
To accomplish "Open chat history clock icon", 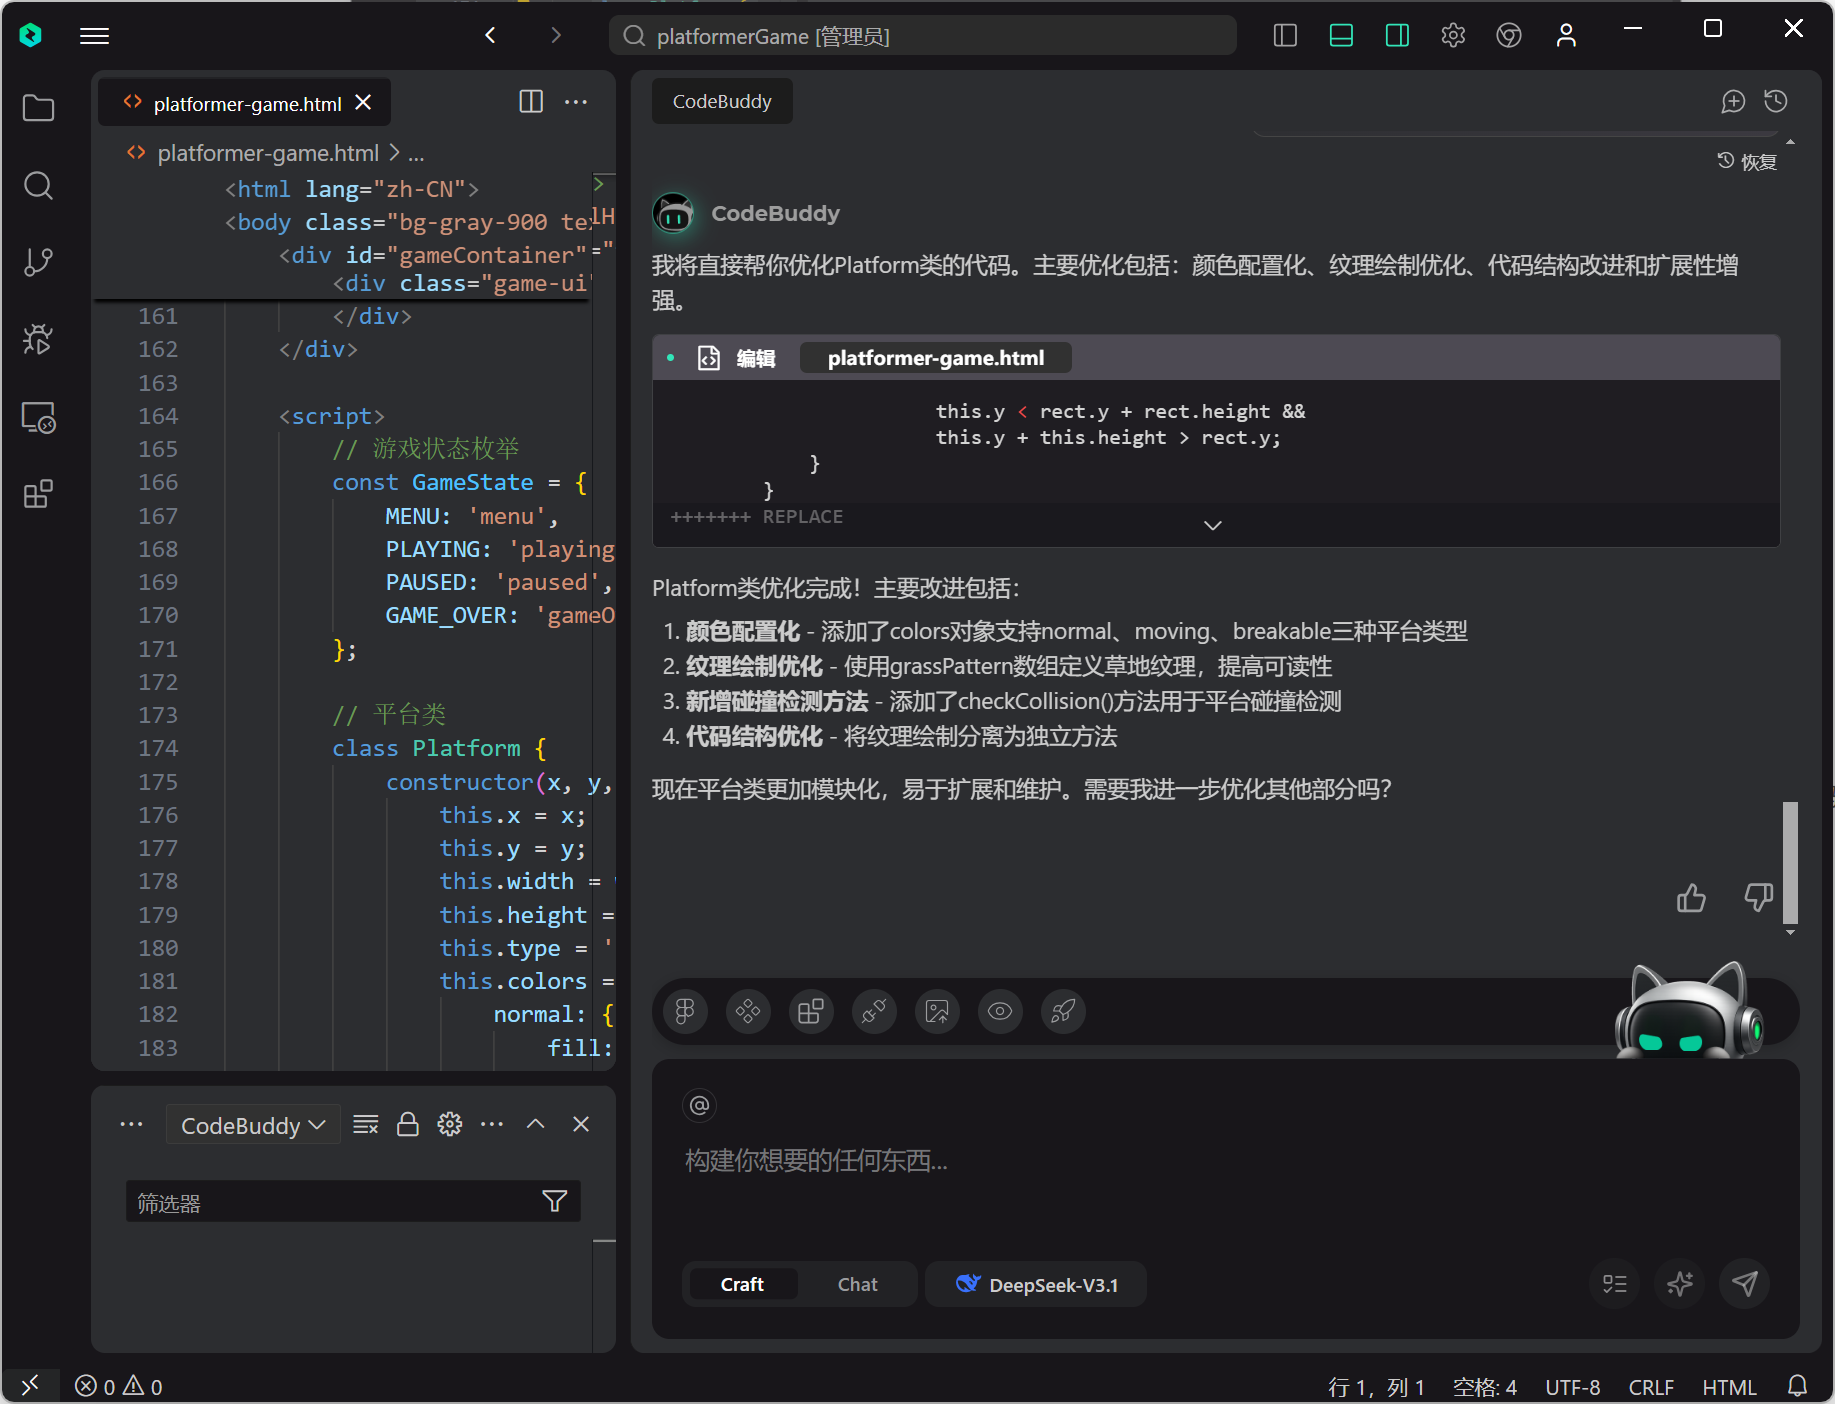I will [x=1776, y=101].
